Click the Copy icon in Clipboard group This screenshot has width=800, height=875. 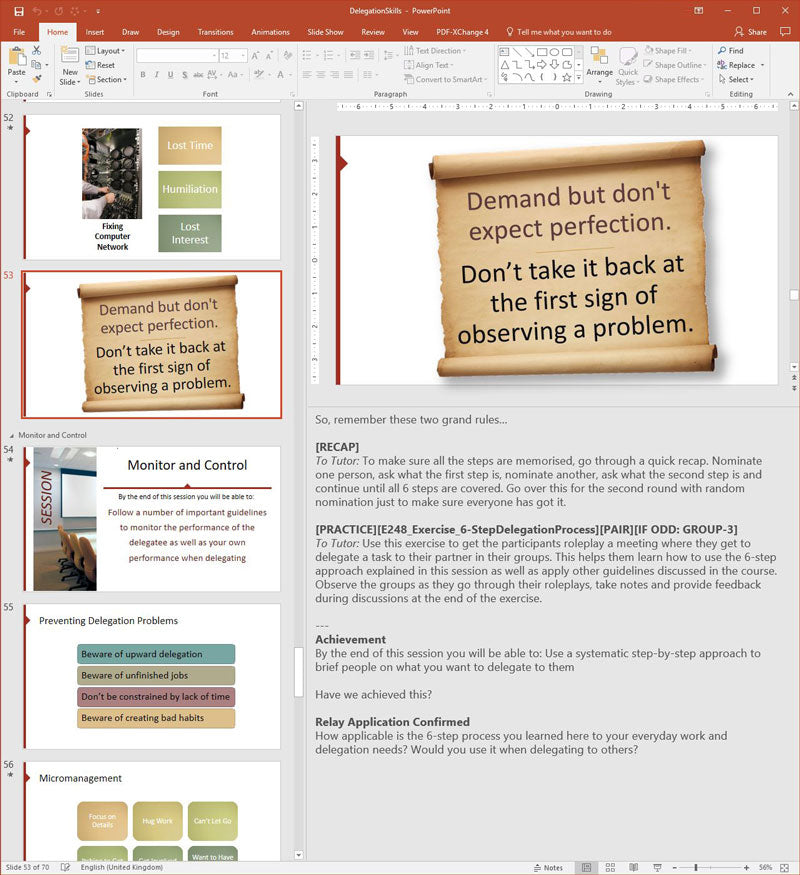(36, 65)
